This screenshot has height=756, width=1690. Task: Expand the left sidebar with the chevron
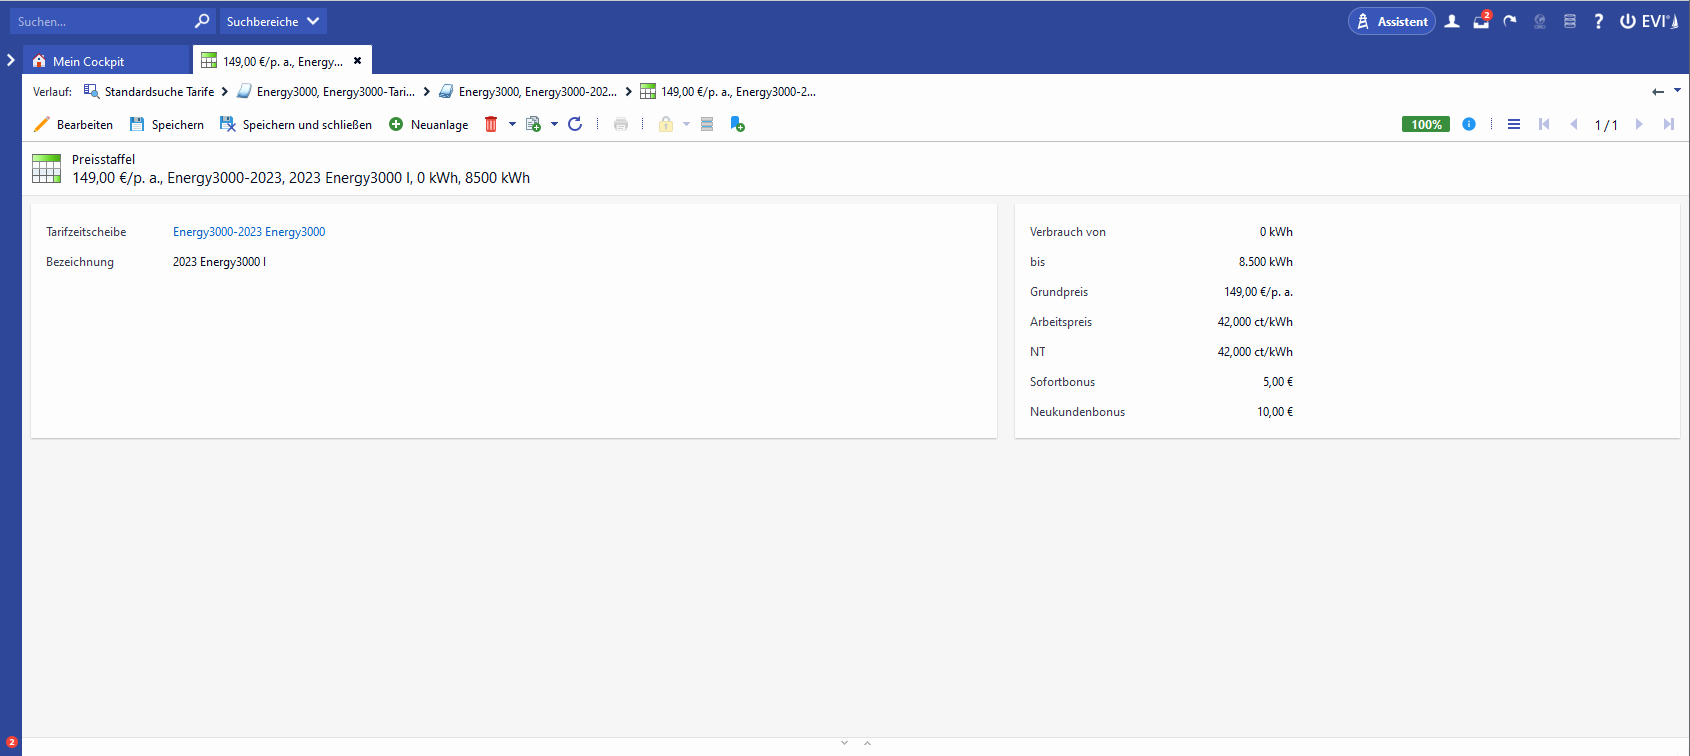click(x=11, y=60)
